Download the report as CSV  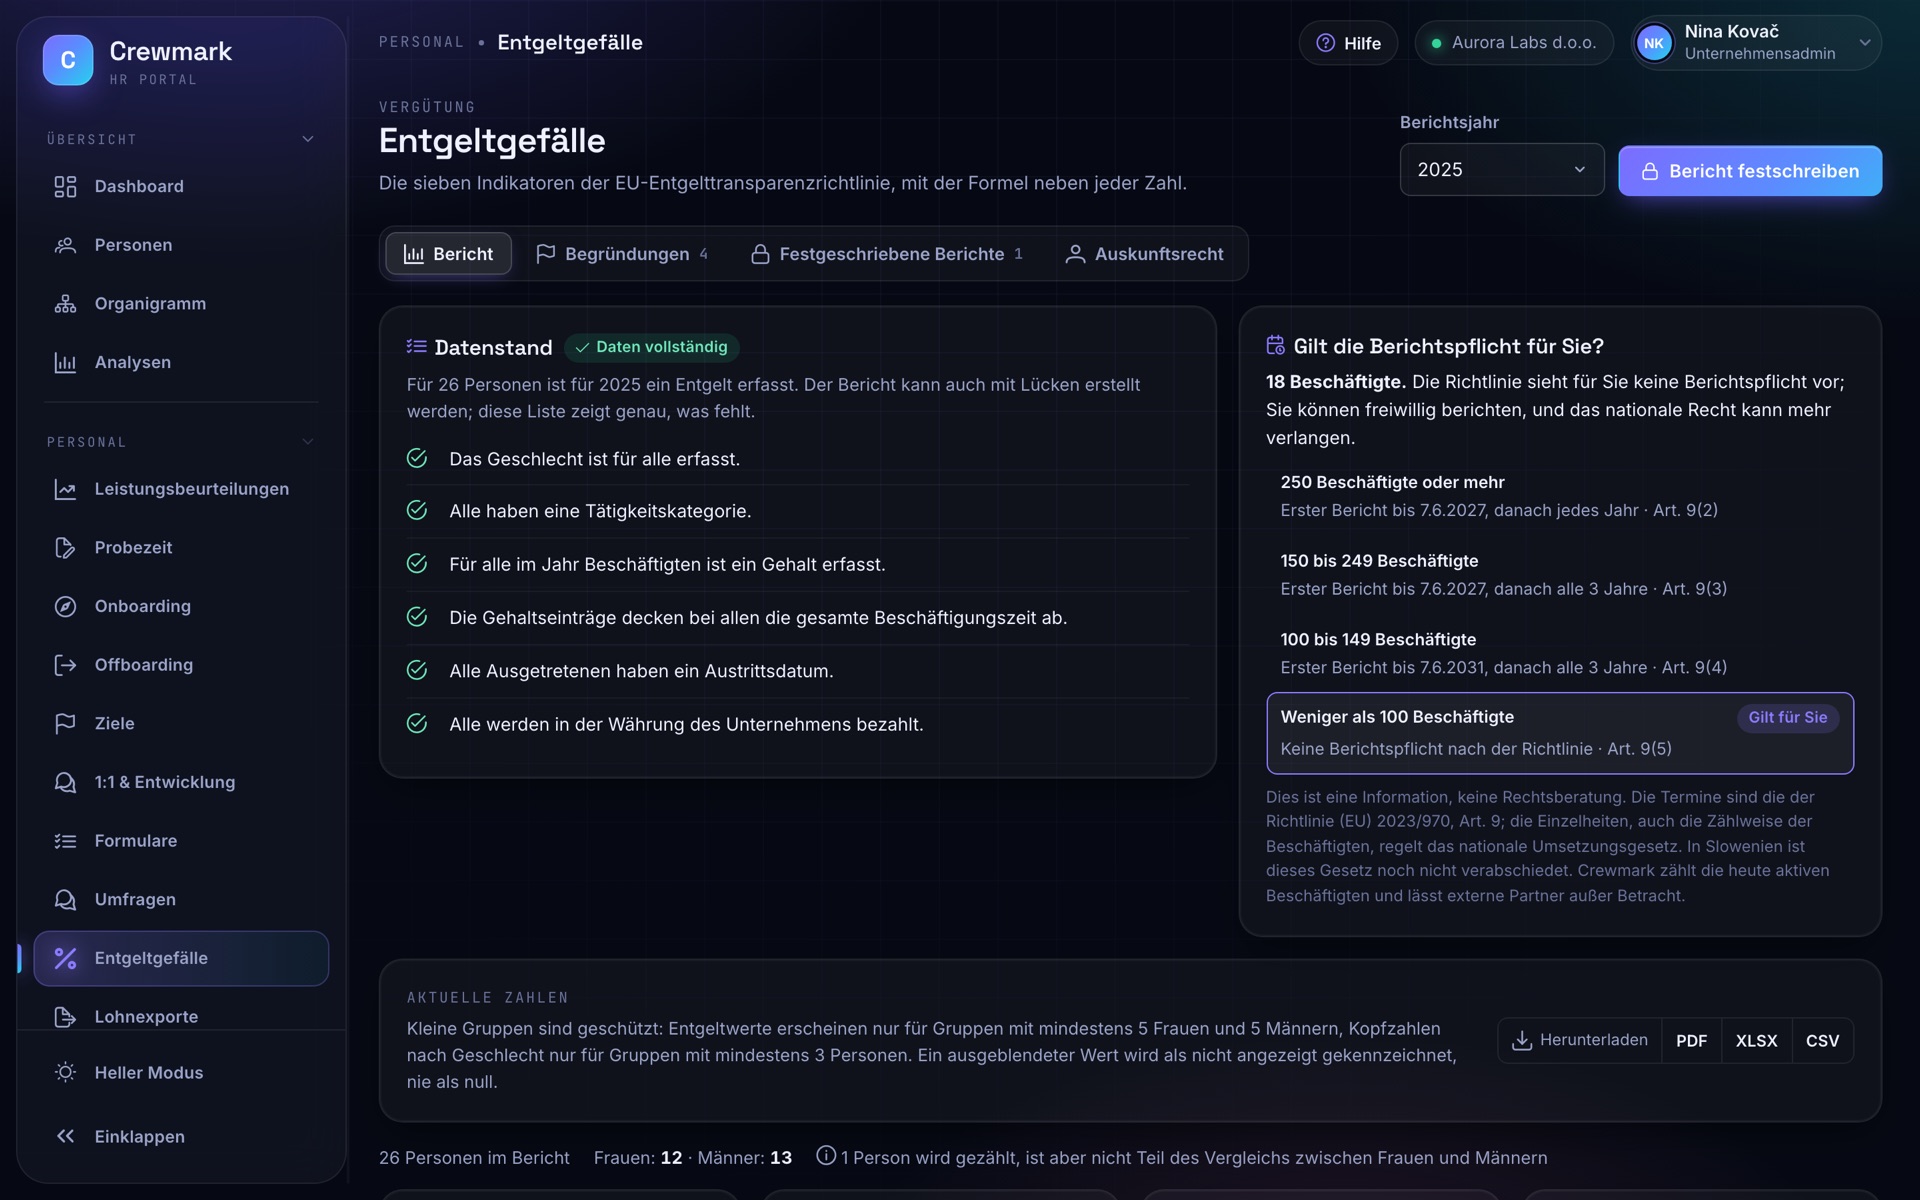(x=1822, y=1041)
